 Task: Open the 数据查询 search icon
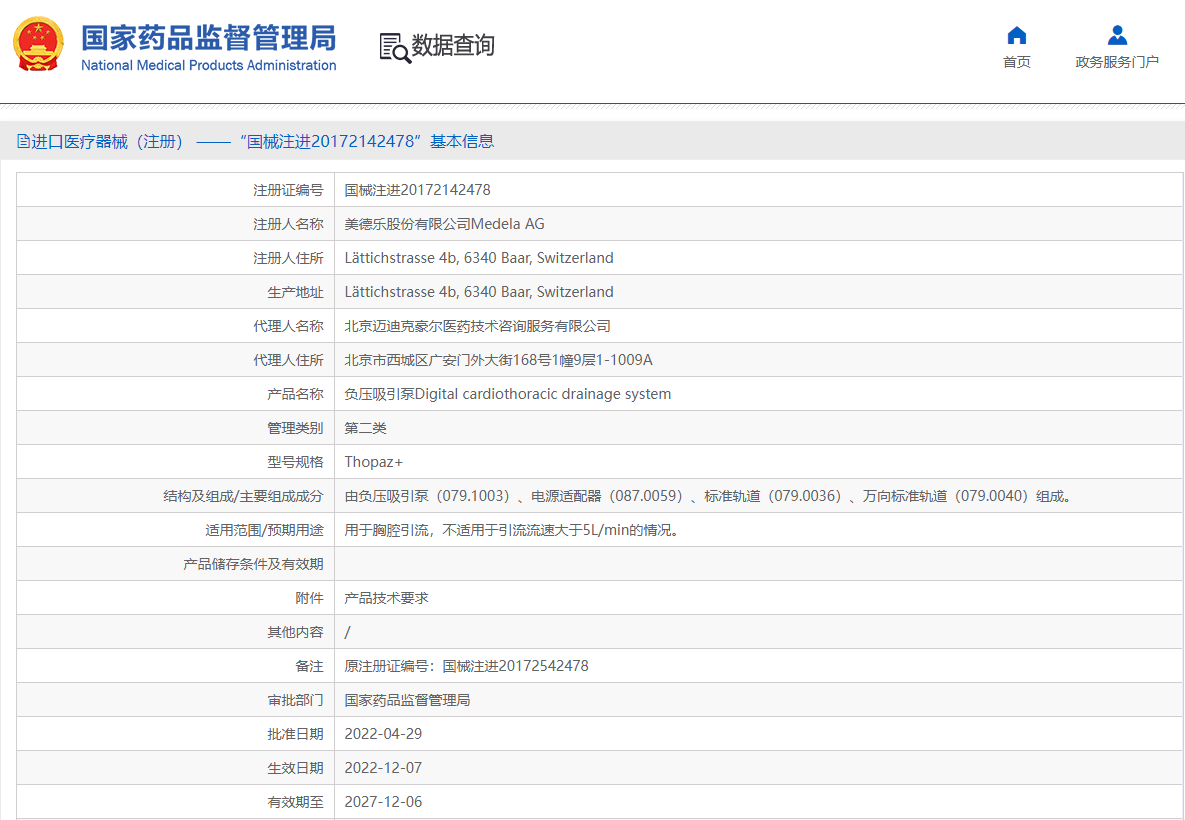coord(394,48)
